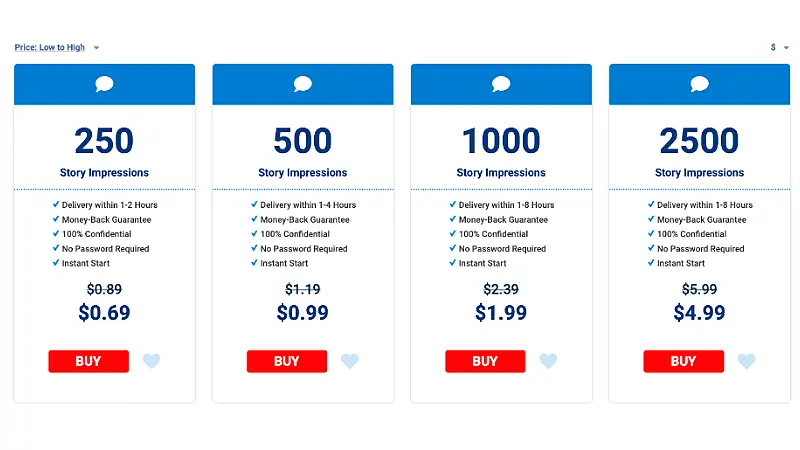The image size is (800, 450).
Task: Click the chat bubble icon on 500 card
Action: coord(302,84)
